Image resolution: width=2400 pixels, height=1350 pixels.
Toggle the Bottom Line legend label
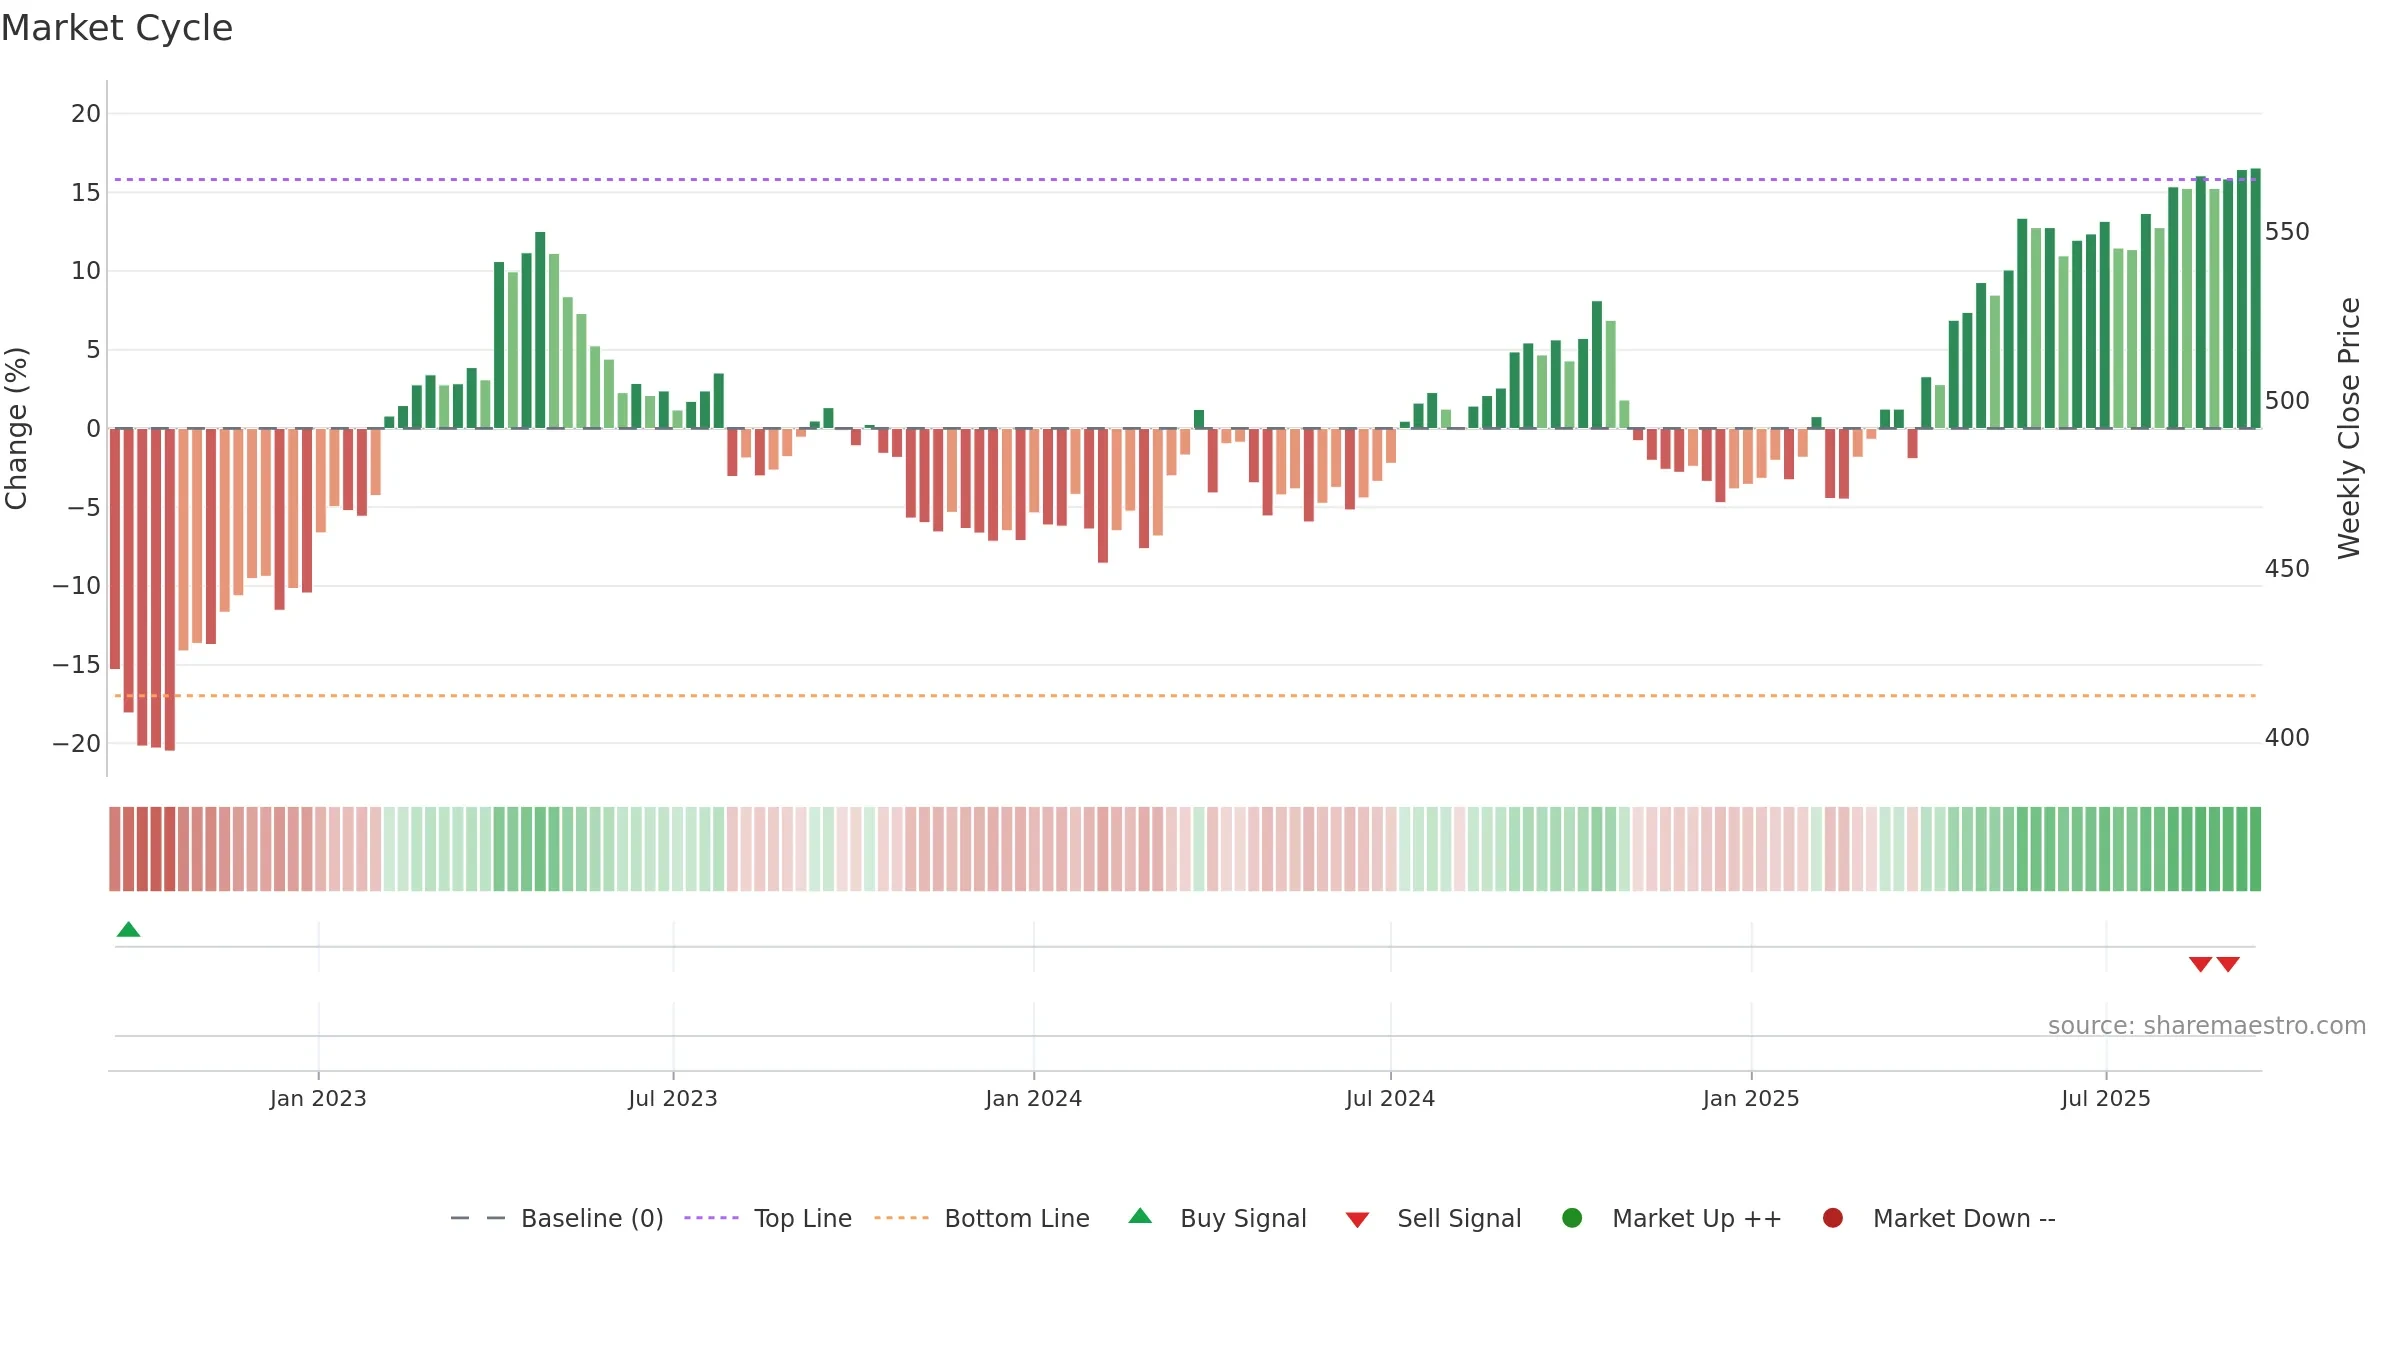tap(1017, 1218)
